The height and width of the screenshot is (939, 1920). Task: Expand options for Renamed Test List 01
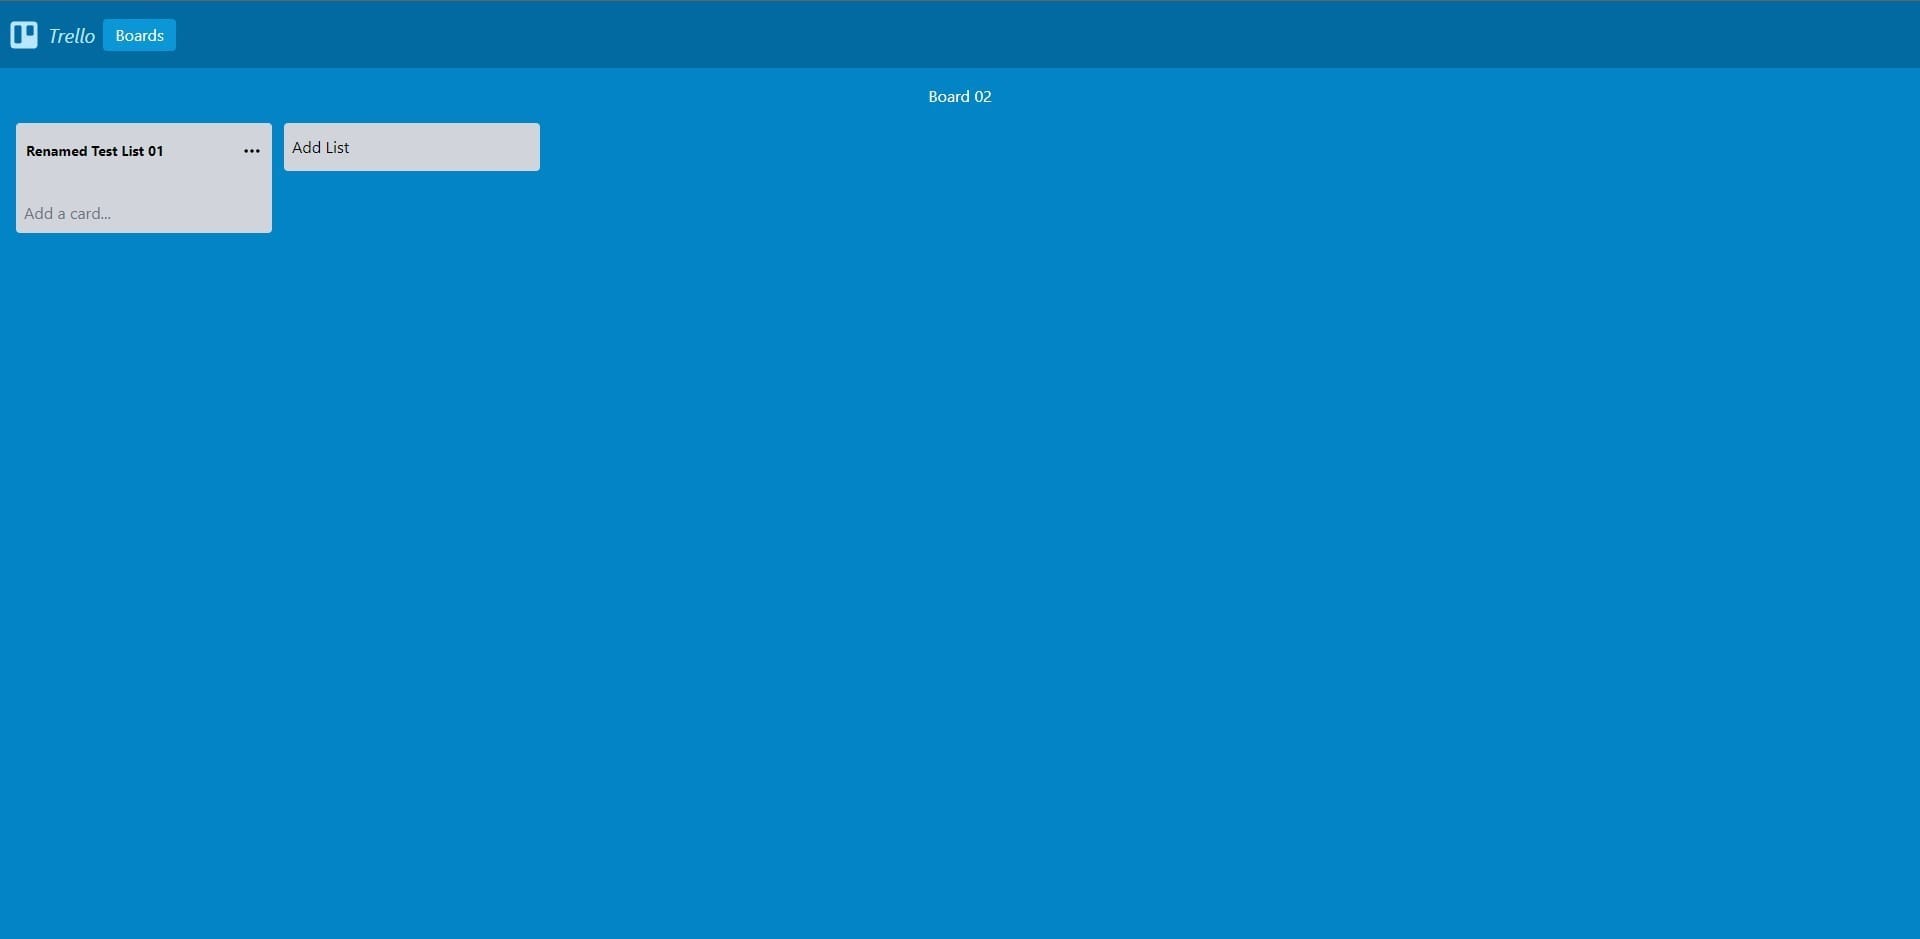coord(252,151)
